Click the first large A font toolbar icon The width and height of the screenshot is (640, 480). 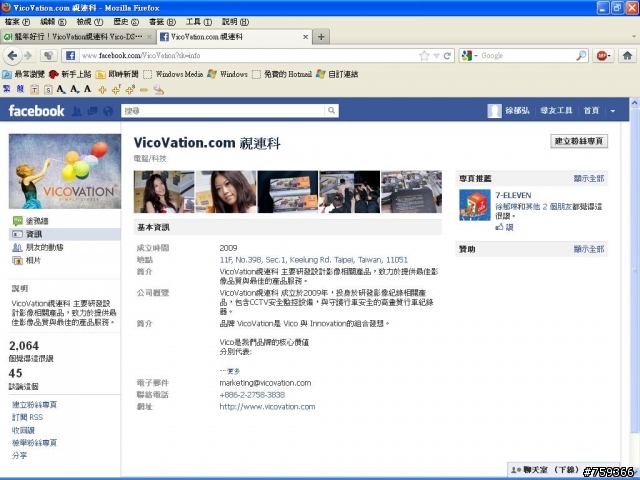(x=61, y=89)
